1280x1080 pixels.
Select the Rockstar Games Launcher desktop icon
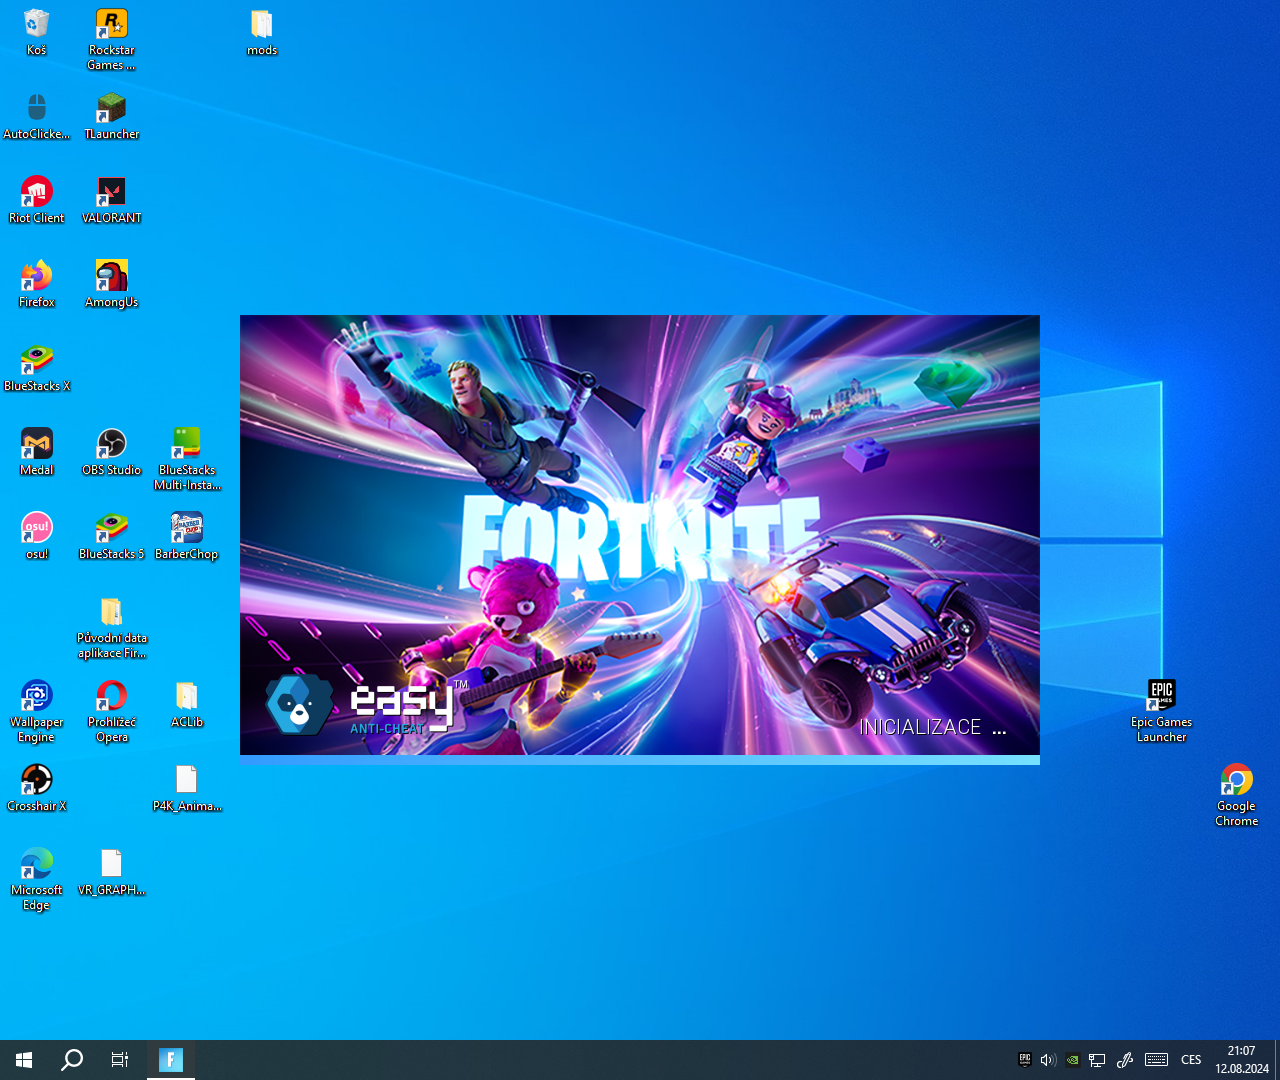coord(111,39)
